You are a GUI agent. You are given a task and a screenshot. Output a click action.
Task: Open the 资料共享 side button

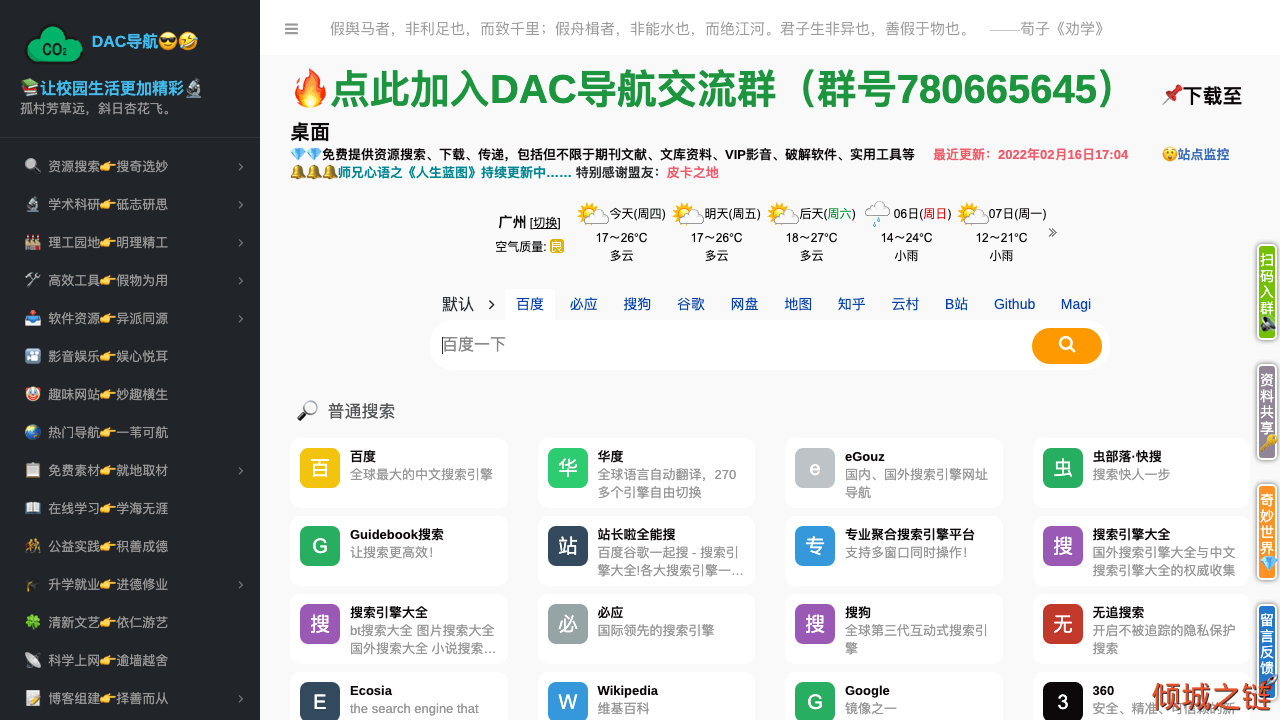pos(1267,412)
